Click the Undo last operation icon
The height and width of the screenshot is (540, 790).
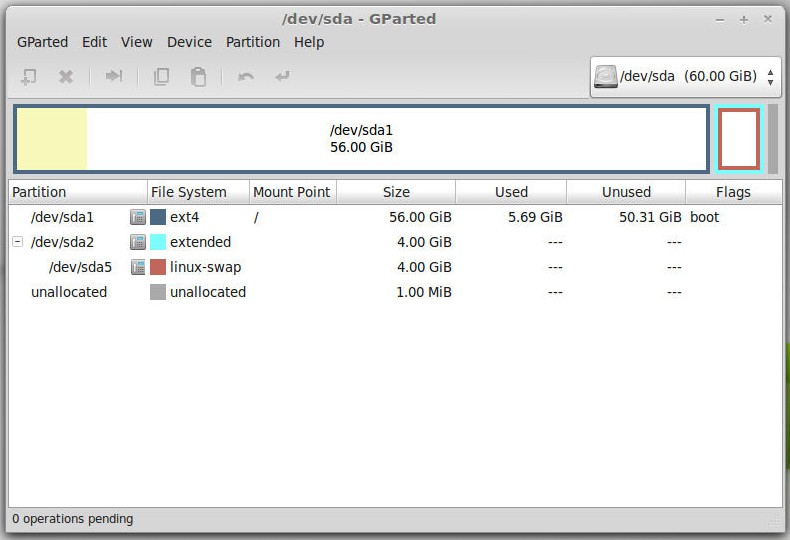246,76
